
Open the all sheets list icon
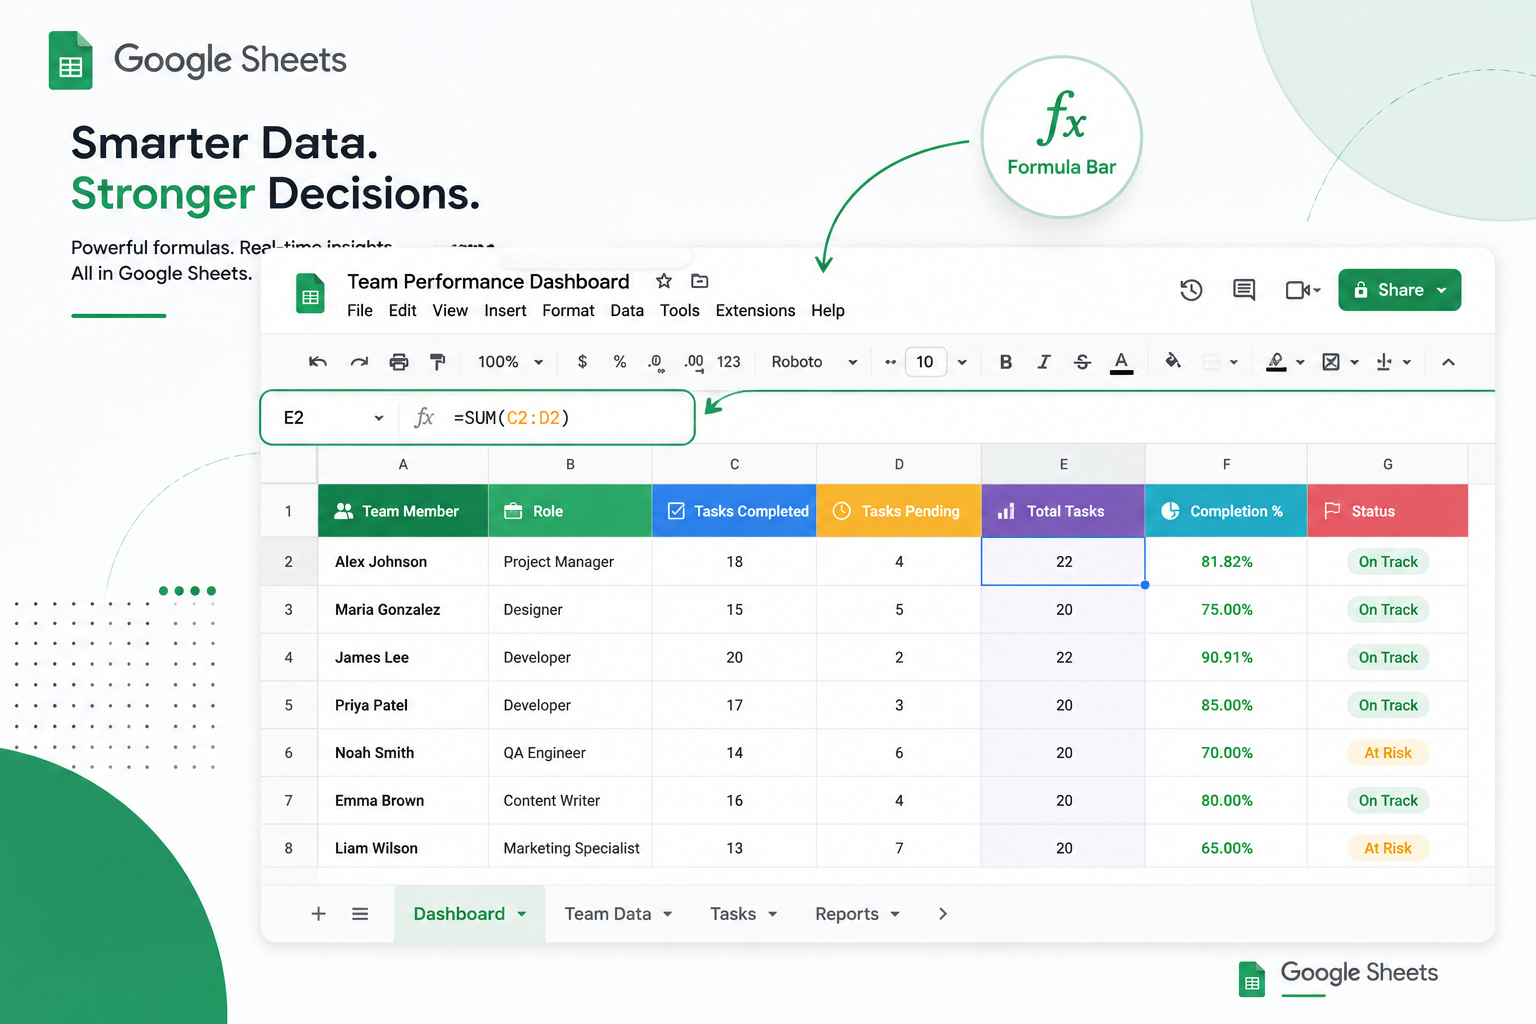360,914
